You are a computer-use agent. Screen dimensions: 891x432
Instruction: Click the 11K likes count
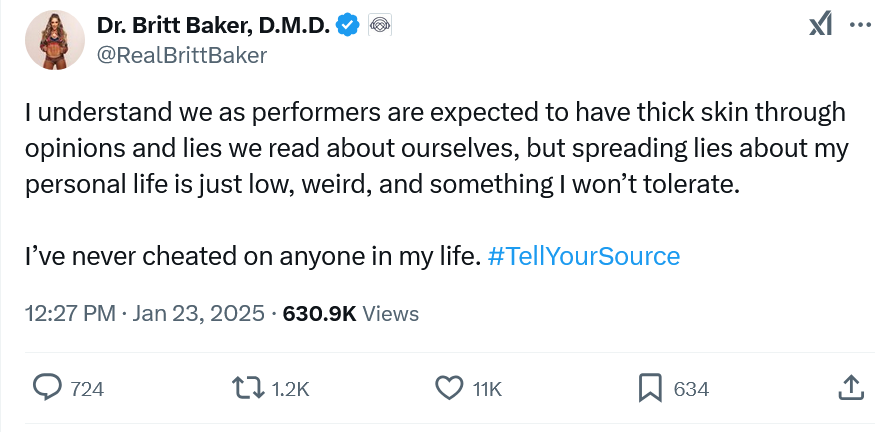pyautogui.click(x=487, y=389)
